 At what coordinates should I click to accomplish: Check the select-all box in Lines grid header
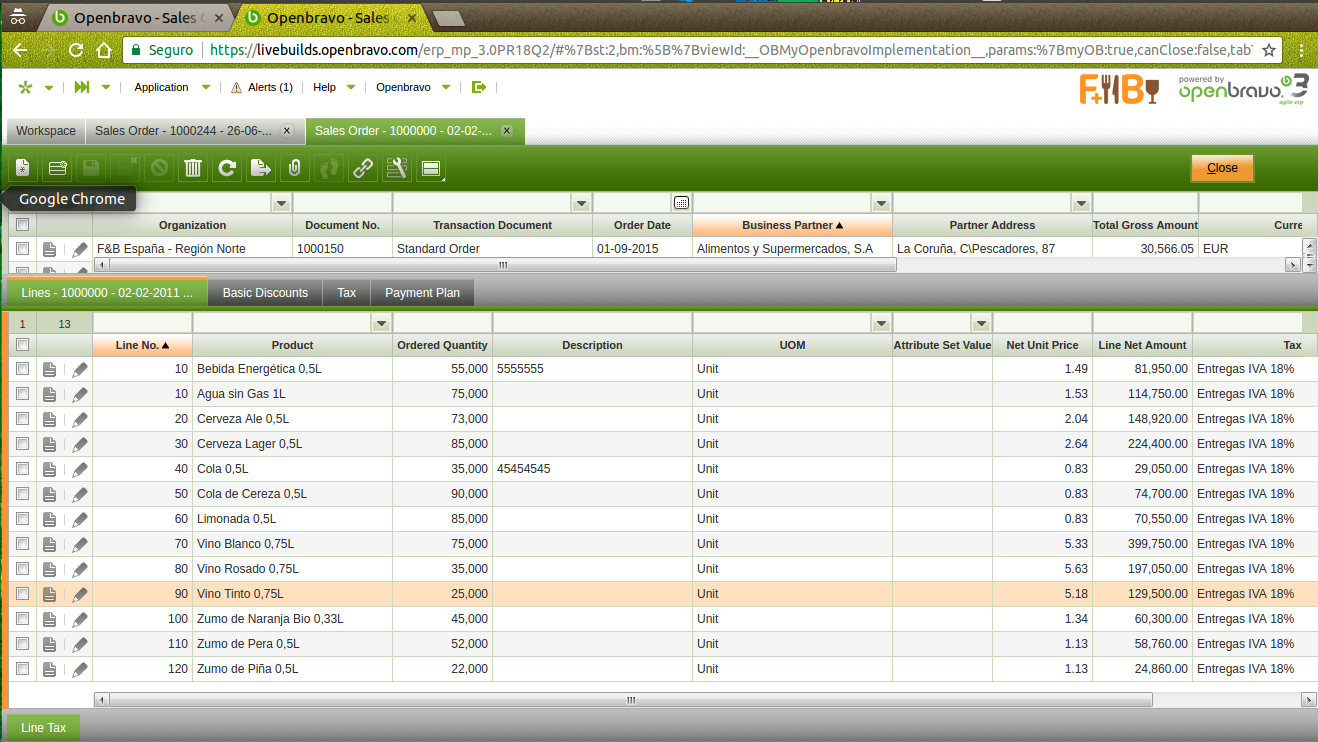tap(22, 345)
